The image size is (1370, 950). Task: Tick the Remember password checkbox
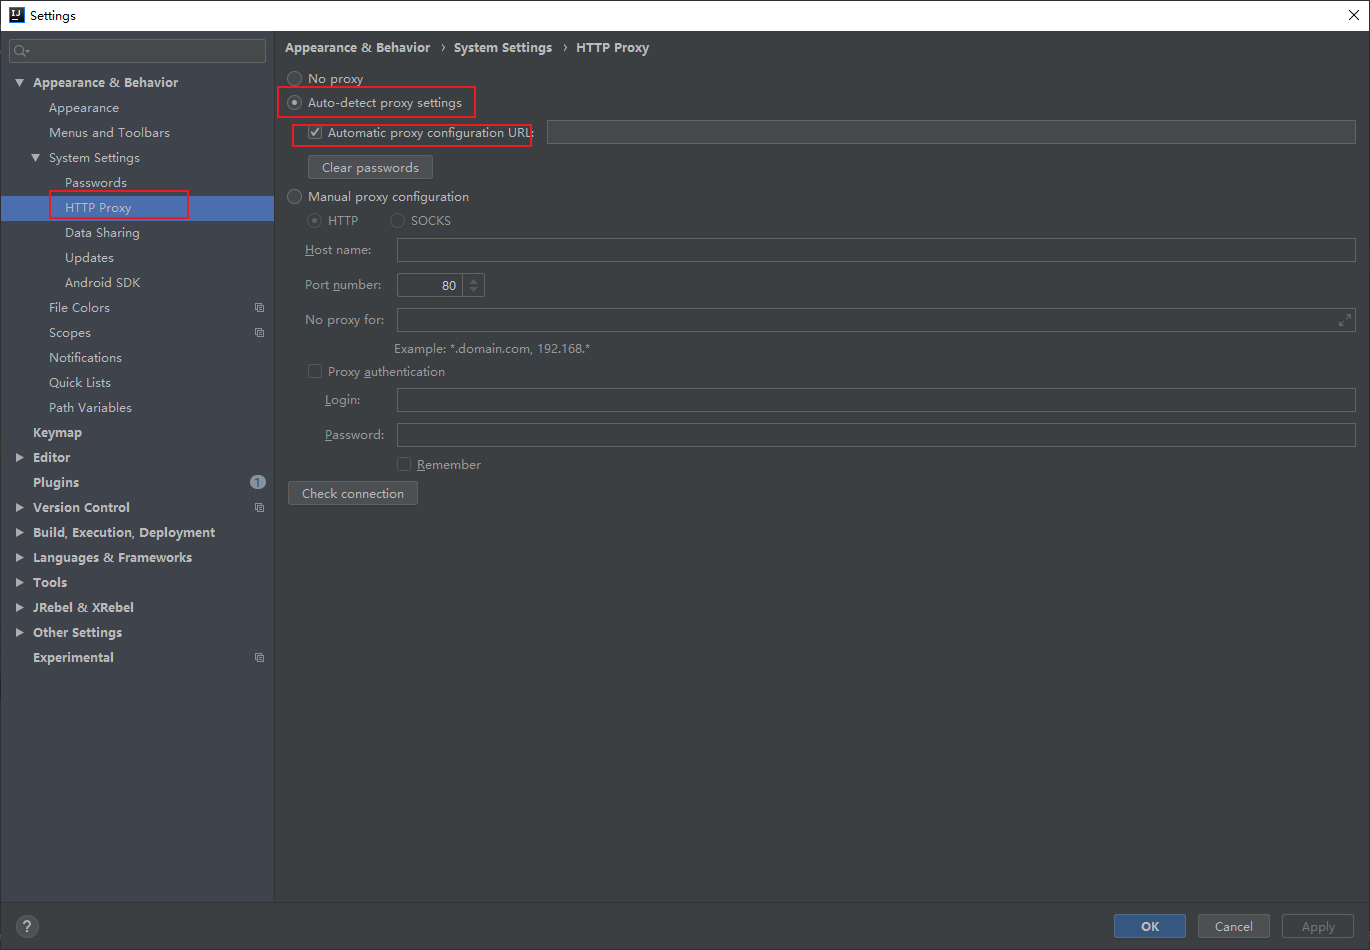404,464
